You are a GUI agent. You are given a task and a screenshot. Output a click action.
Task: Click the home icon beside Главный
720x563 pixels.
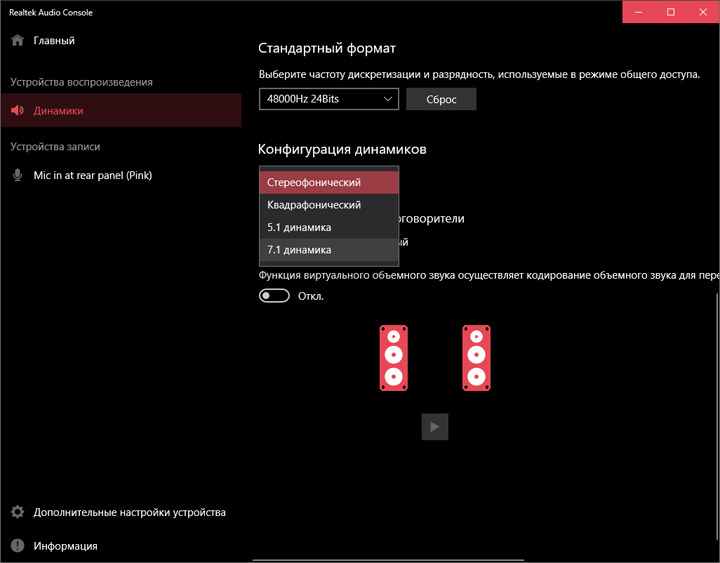(17, 40)
